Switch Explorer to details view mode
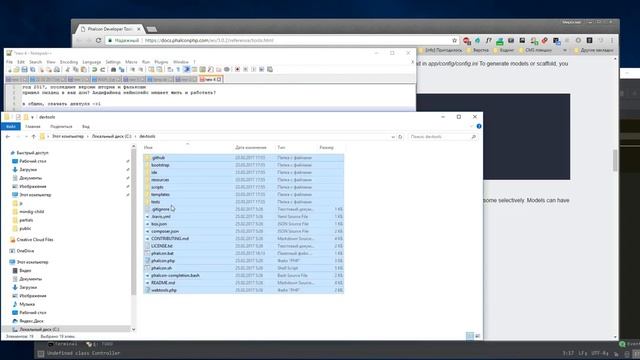This screenshot has width=640, height=360. click(470, 336)
